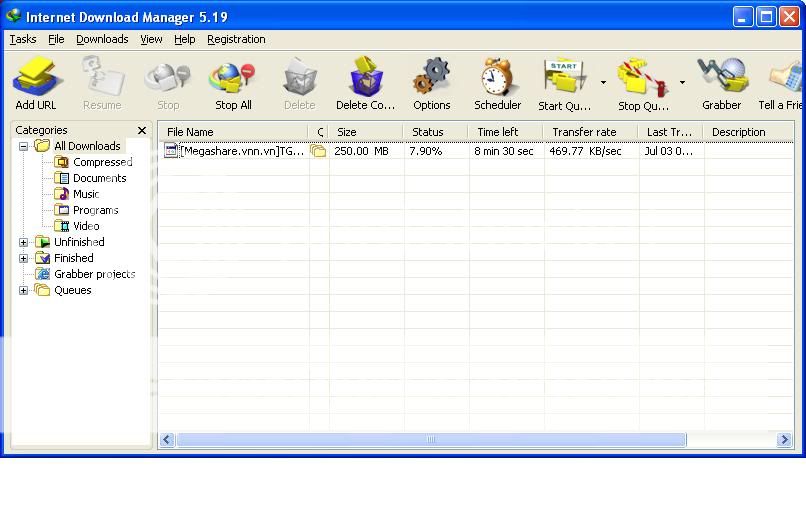Image resolution: width=806 pixels, height=512 pixels.
Task: Close the Categories panel
Action: (142, 131)
